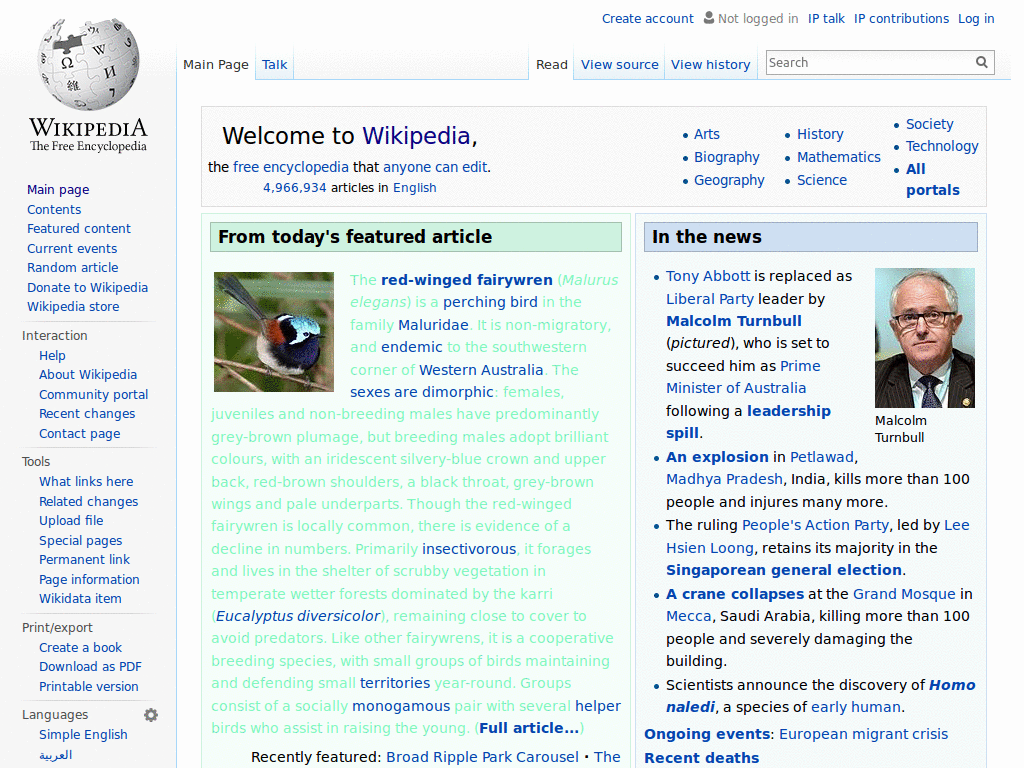1024x768 pixels.
Task: Click What links here tool
Action: [86, 482]
